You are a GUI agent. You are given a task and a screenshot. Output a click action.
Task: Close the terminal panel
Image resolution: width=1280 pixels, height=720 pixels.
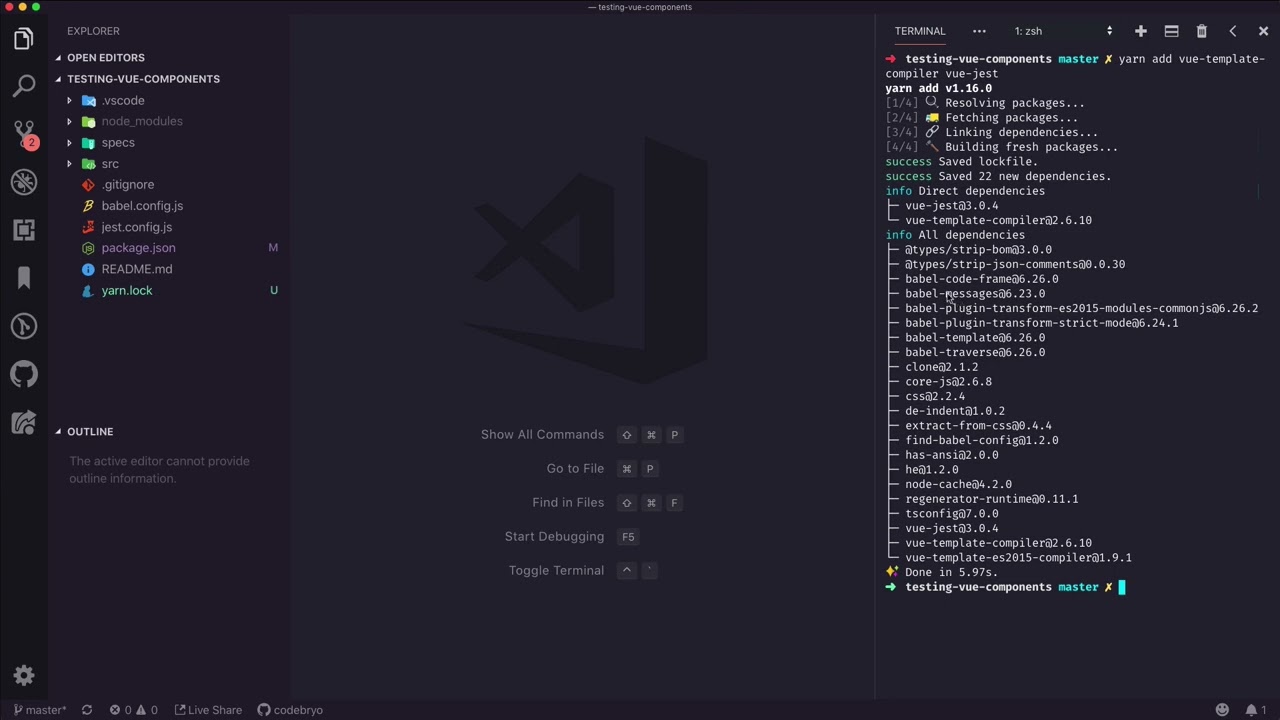(x=1263, y=31)
